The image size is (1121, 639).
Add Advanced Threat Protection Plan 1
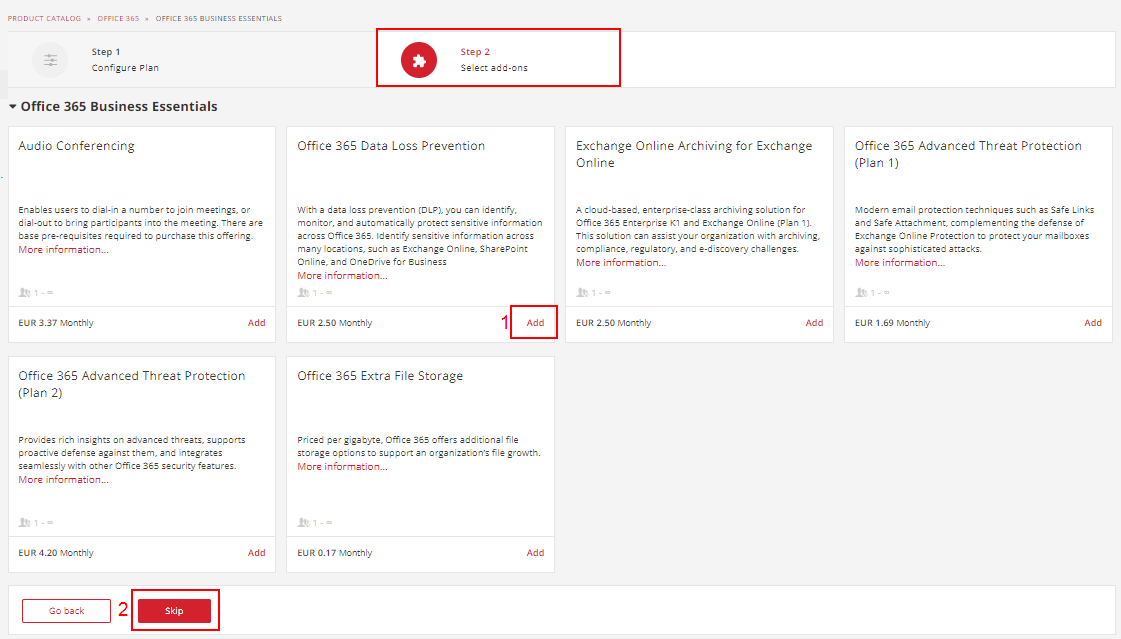click(1093, 323)
